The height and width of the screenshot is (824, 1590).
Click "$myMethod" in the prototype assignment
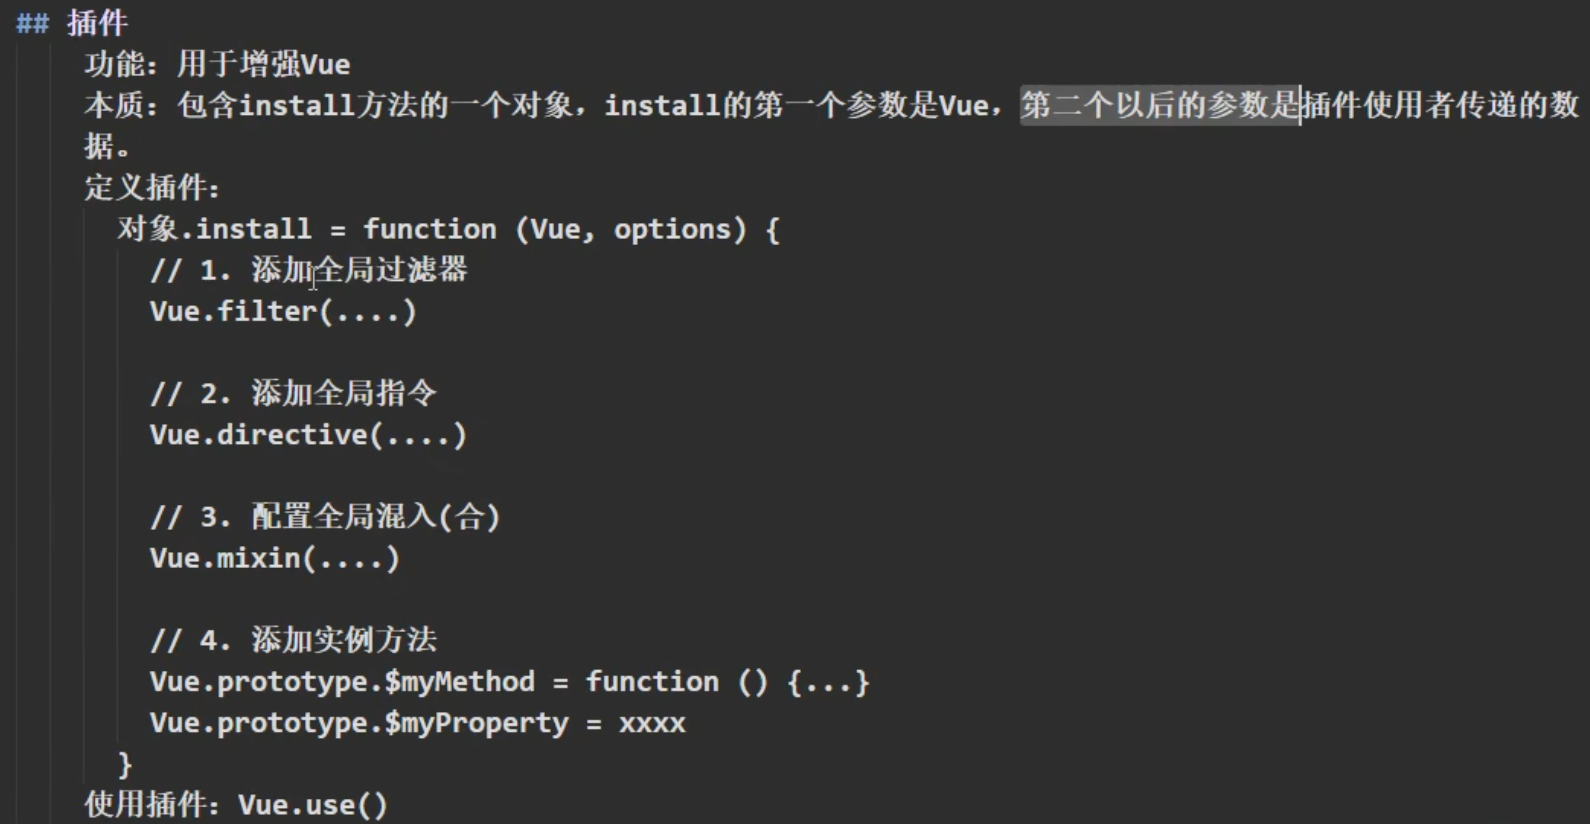pos(459,682)
